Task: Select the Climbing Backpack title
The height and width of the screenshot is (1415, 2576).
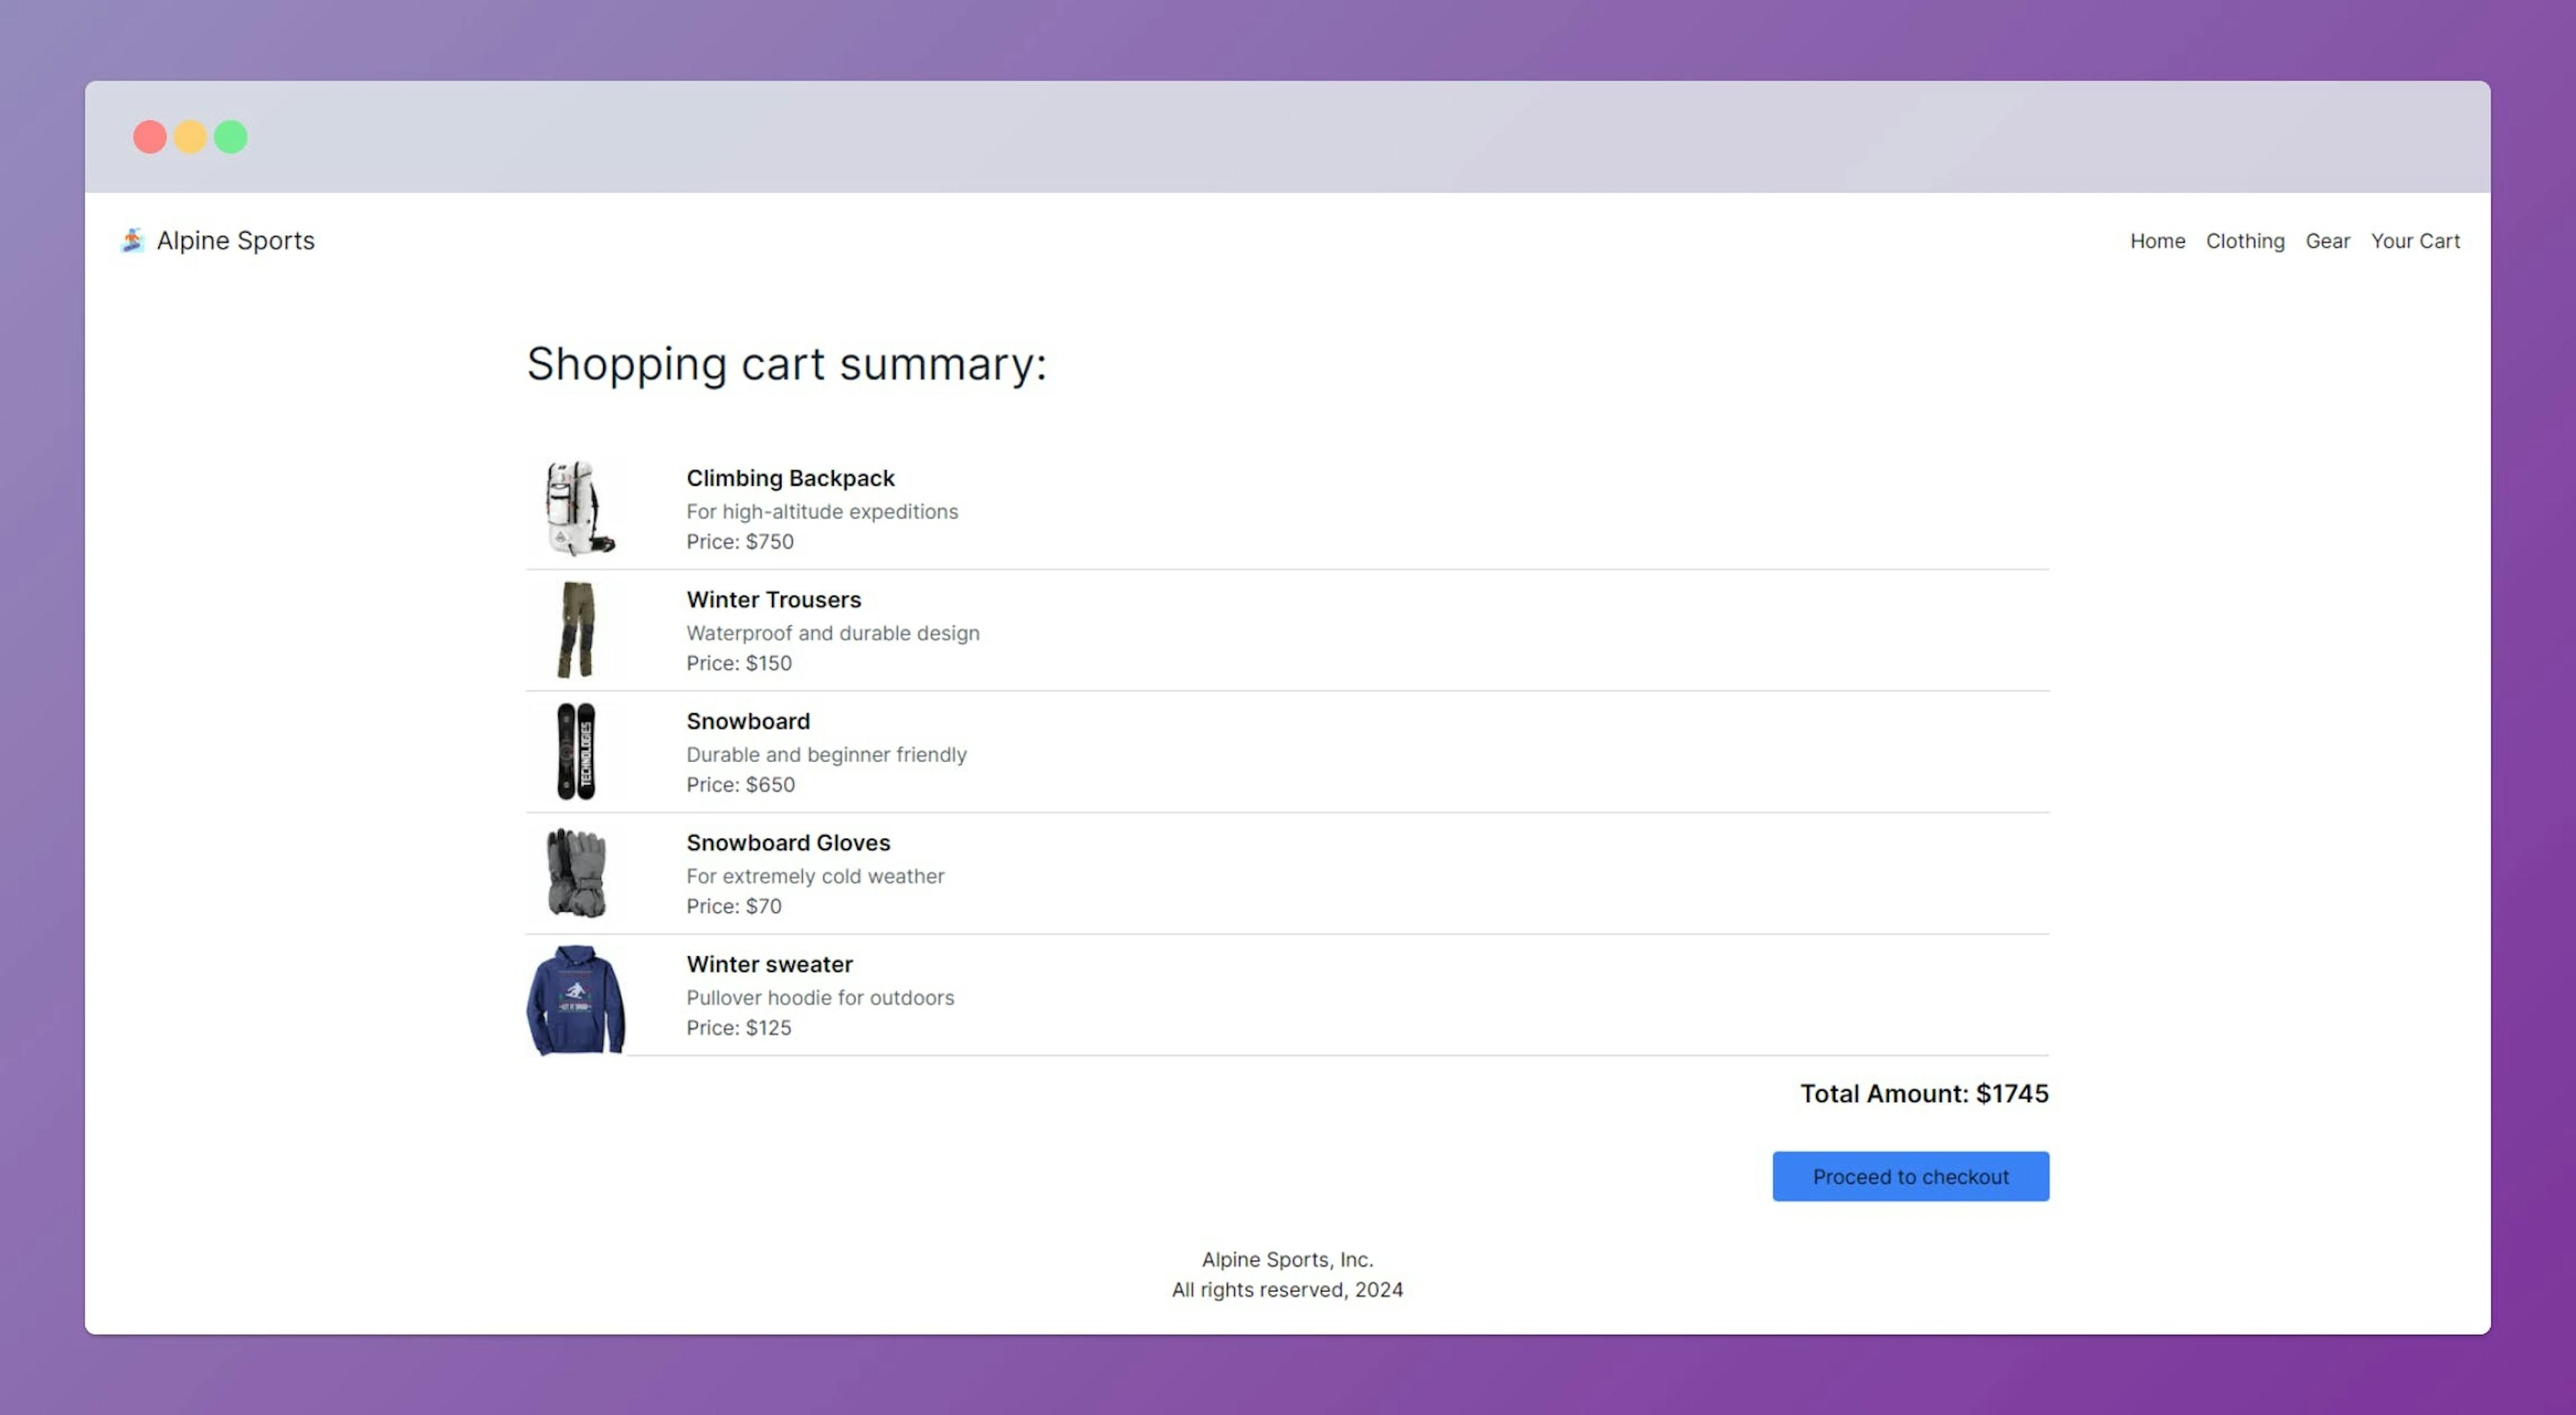Action: 790,478
